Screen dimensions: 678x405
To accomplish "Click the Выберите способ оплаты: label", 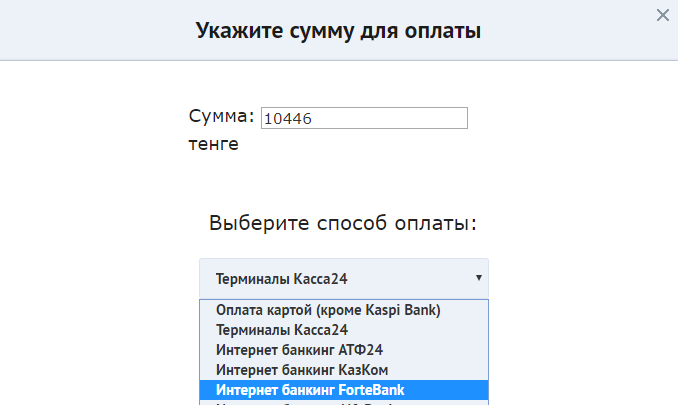I will point(343,223).
